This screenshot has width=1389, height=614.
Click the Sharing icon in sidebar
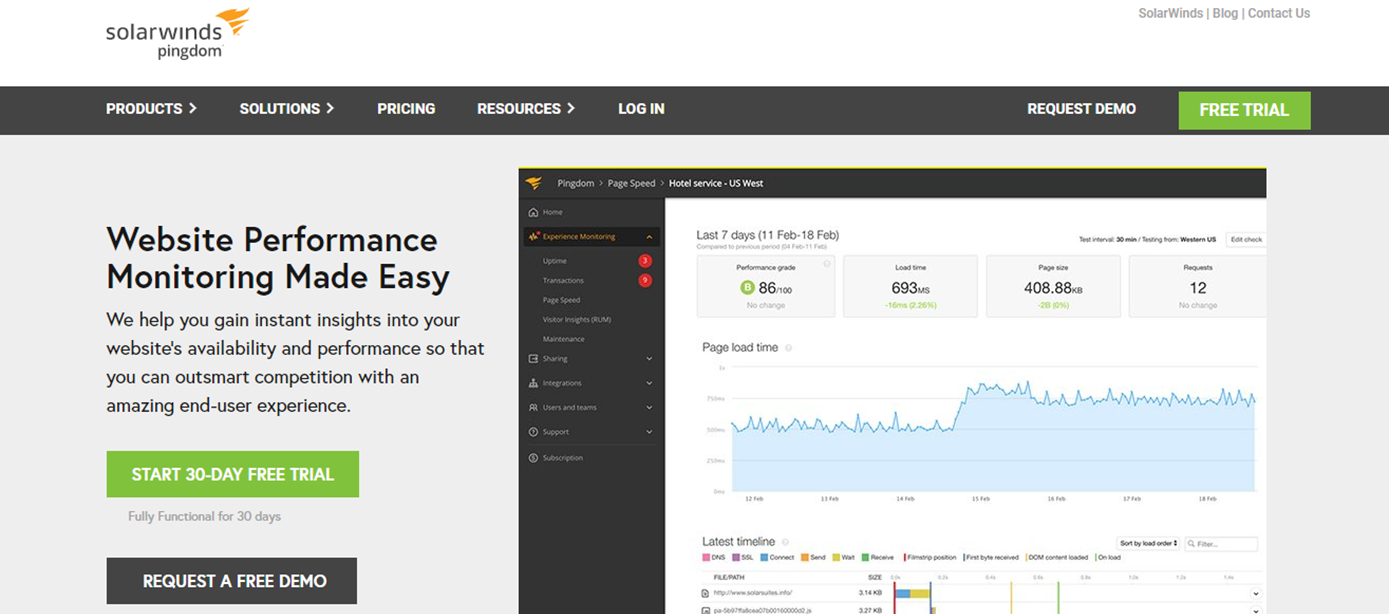(x=533, y=358)
